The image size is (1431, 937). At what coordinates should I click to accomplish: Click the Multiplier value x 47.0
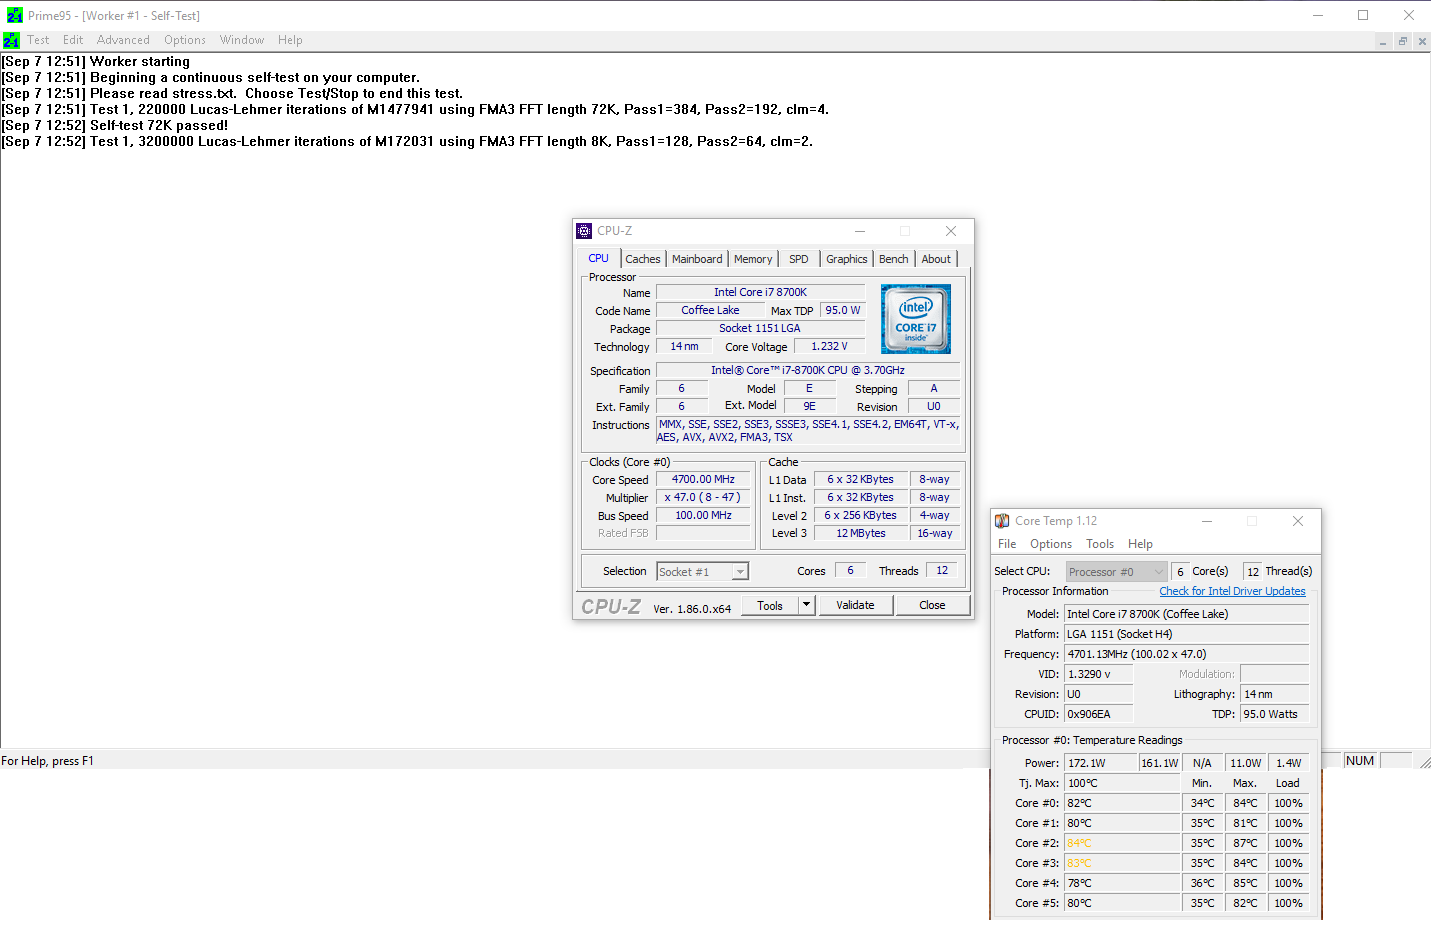pyautogui.click(x=703, y=497)
